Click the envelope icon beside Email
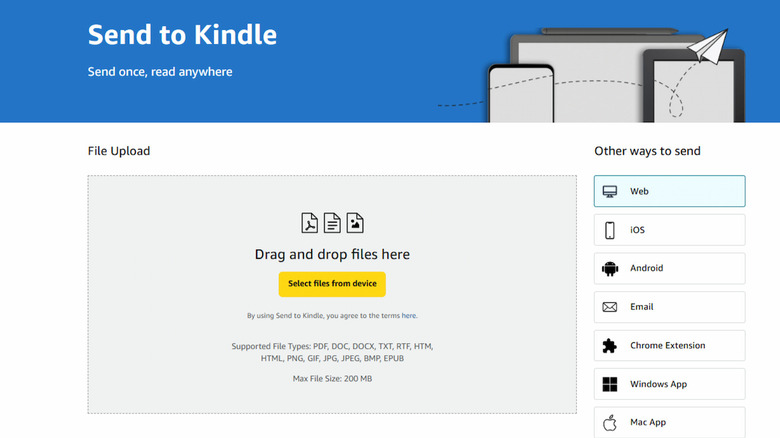This screenshot has height=438, width=780. pos(610,307)
